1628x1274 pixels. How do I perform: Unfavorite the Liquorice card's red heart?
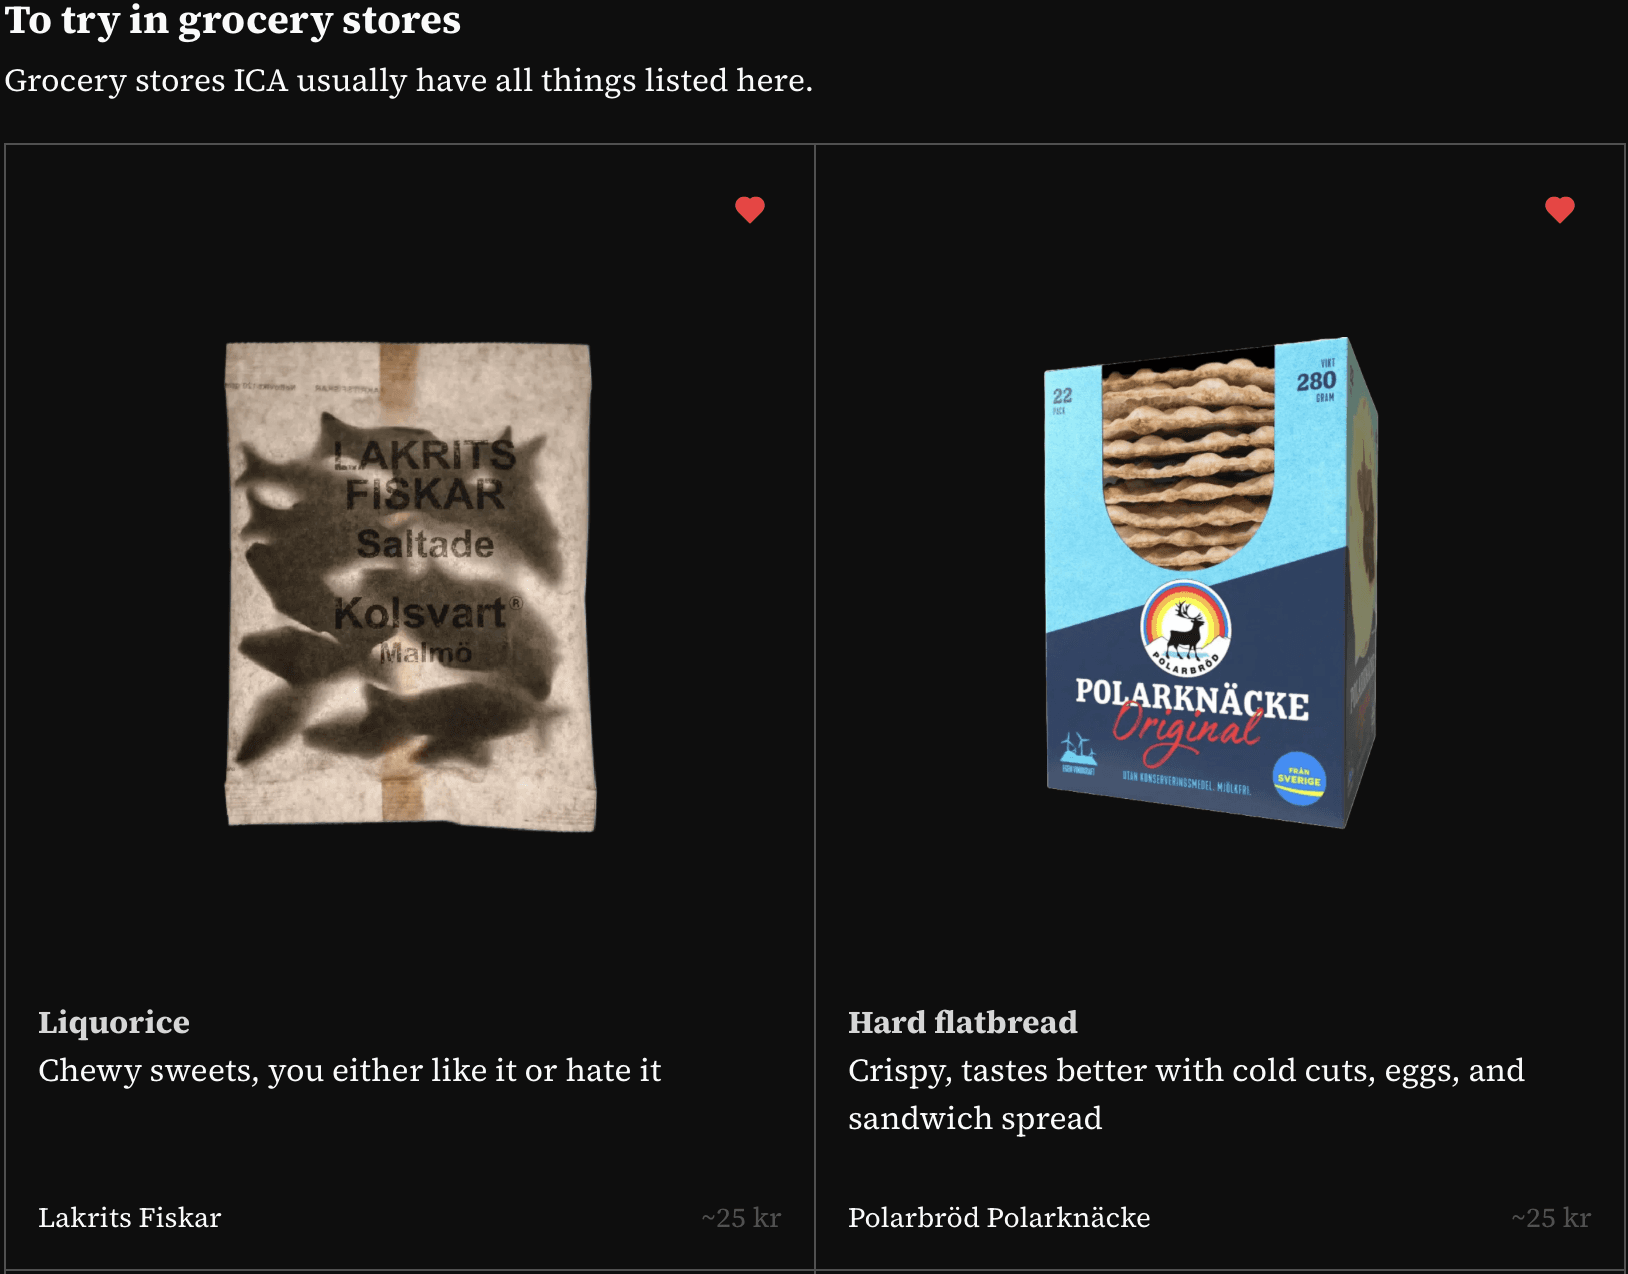point(750,209)
